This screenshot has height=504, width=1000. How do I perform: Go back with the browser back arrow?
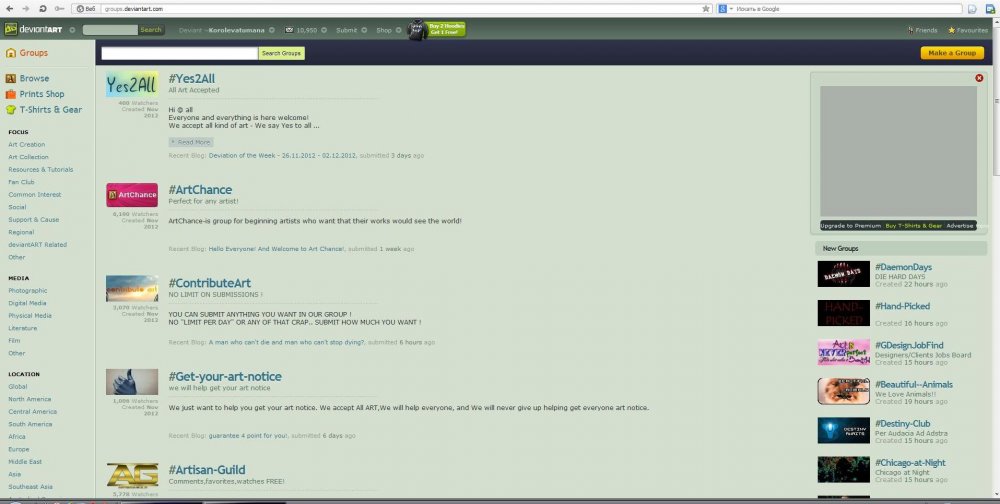click(x=10, y=8)
